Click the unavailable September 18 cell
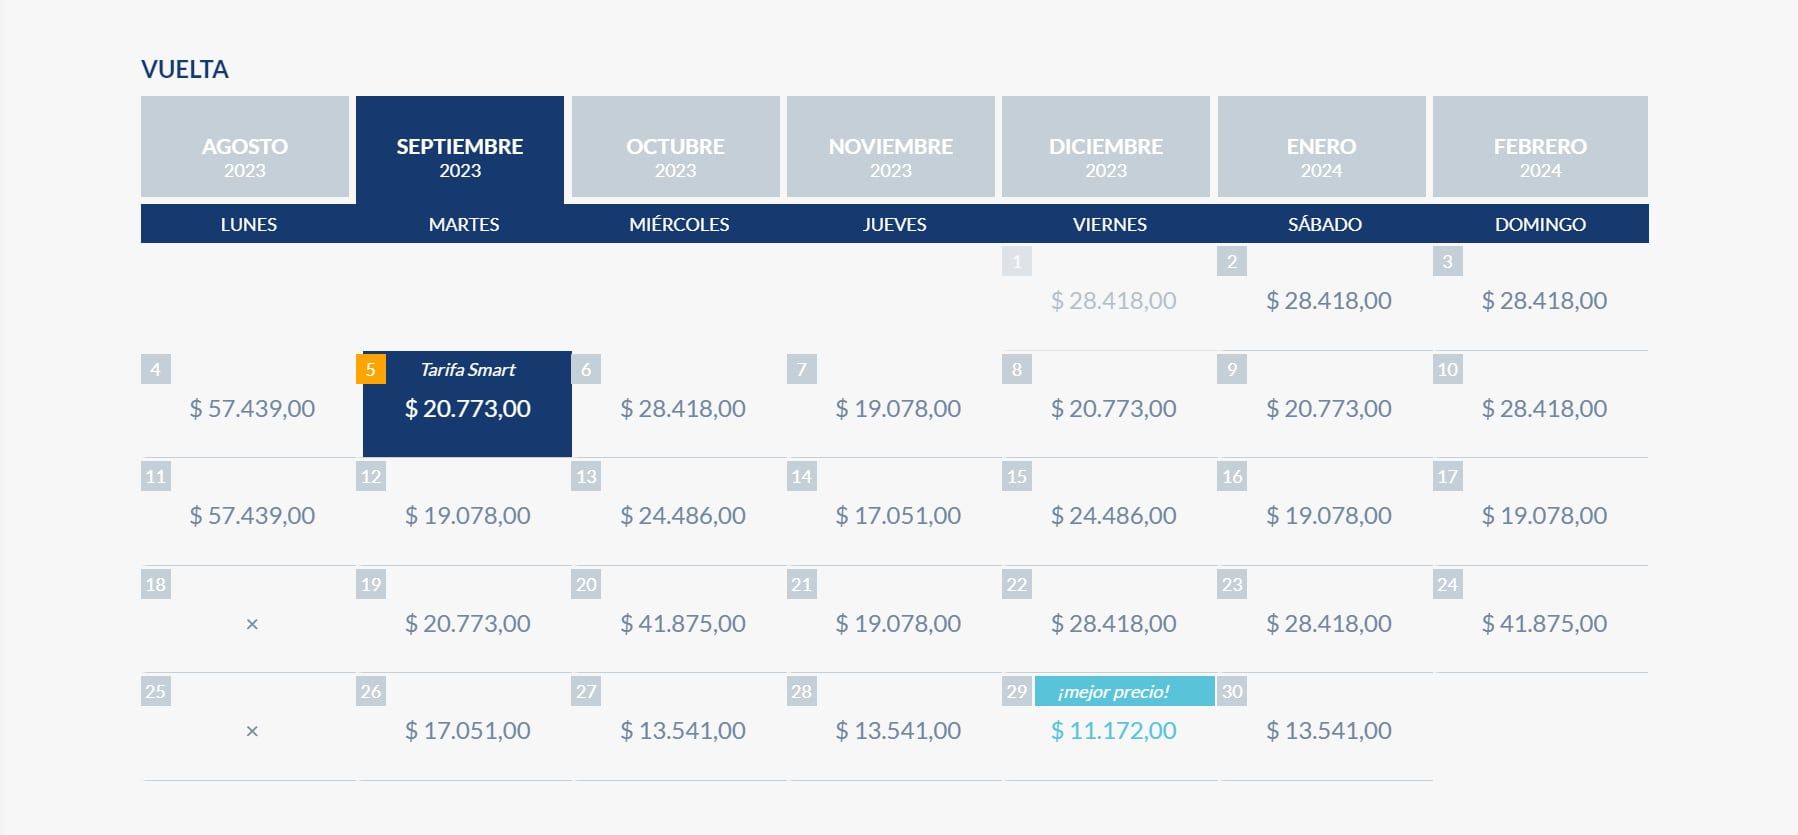This screenshot has width=1798, height=835. point(252,623)
